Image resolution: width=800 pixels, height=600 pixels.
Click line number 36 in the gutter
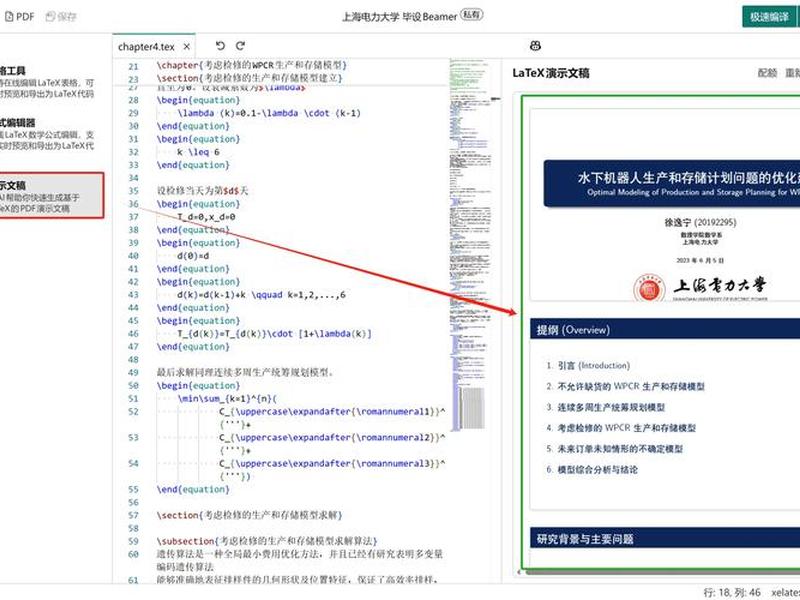(x=133, y=204)
